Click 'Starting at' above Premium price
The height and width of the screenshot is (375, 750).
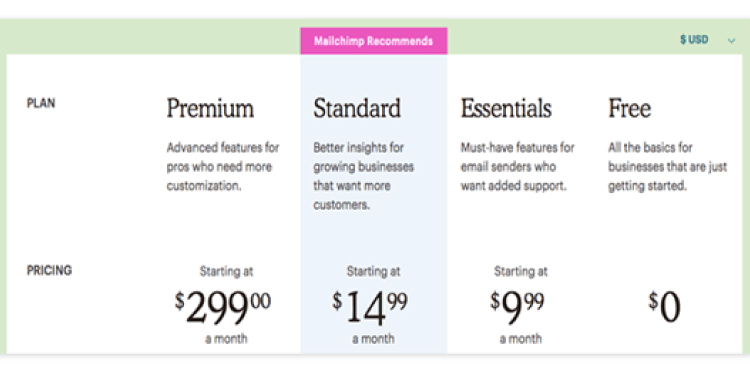[226, 272]
